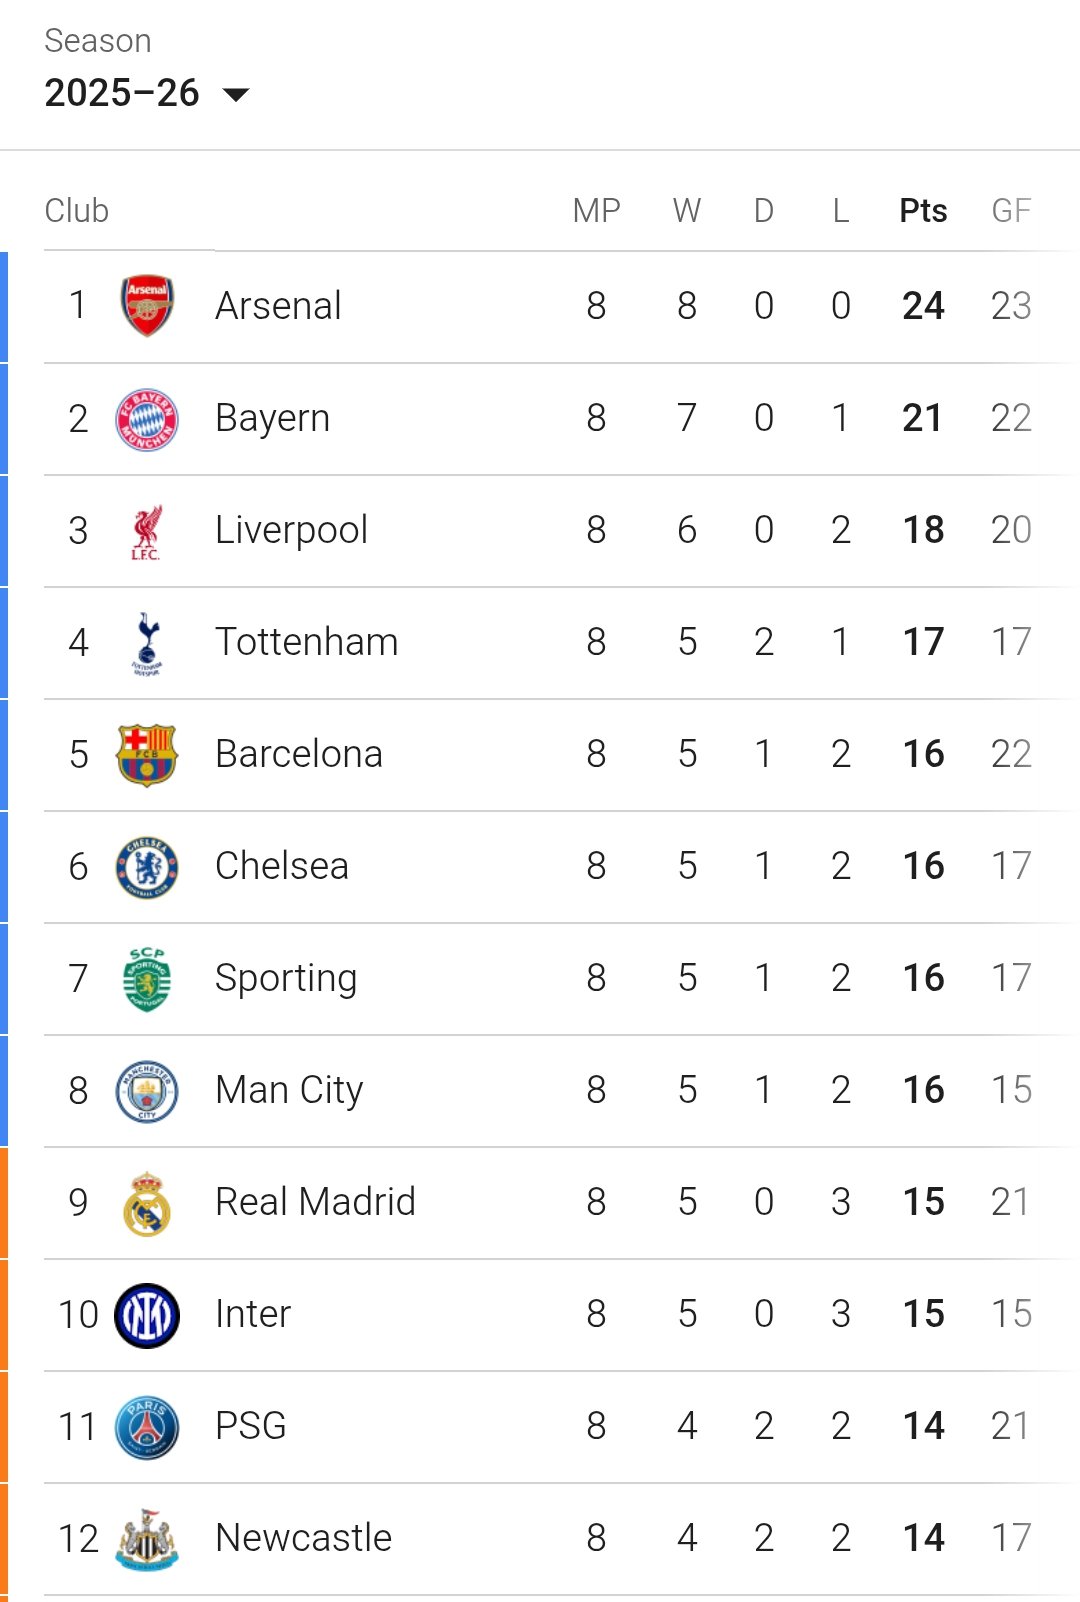
Task: Open the Newcastle team link
Action: [303, 1538]
